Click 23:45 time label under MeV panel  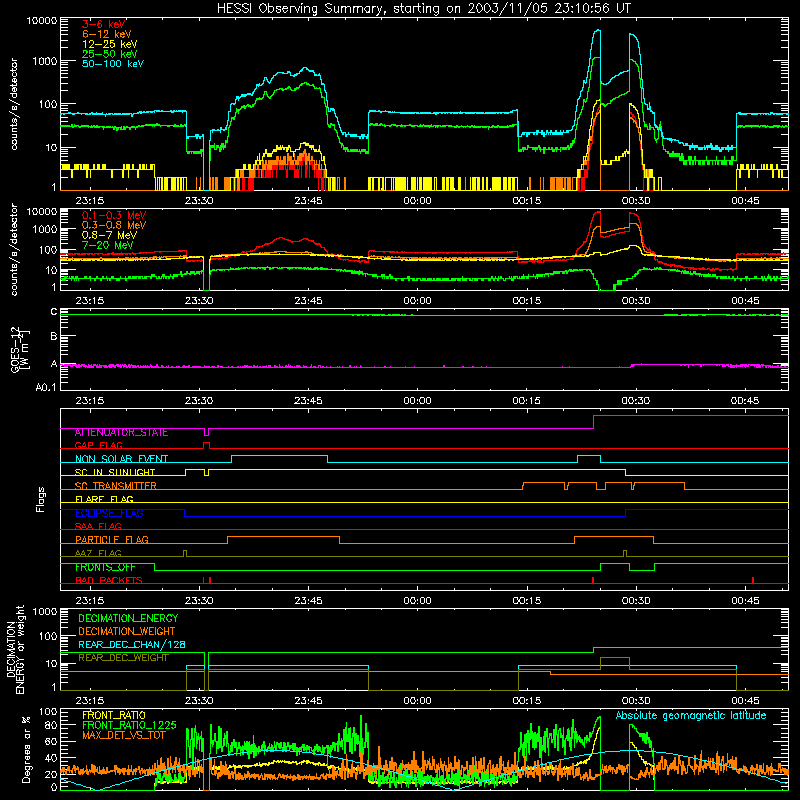point(308,301)
